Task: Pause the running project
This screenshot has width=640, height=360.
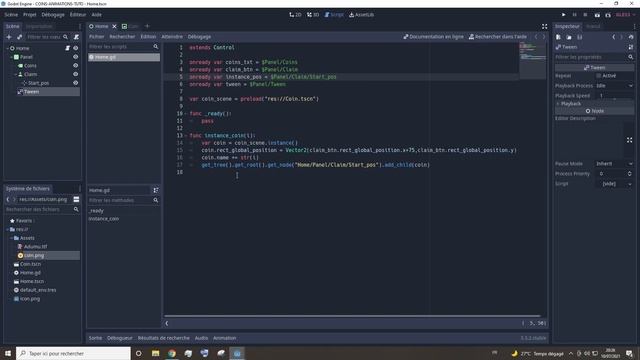Action: 575,15
